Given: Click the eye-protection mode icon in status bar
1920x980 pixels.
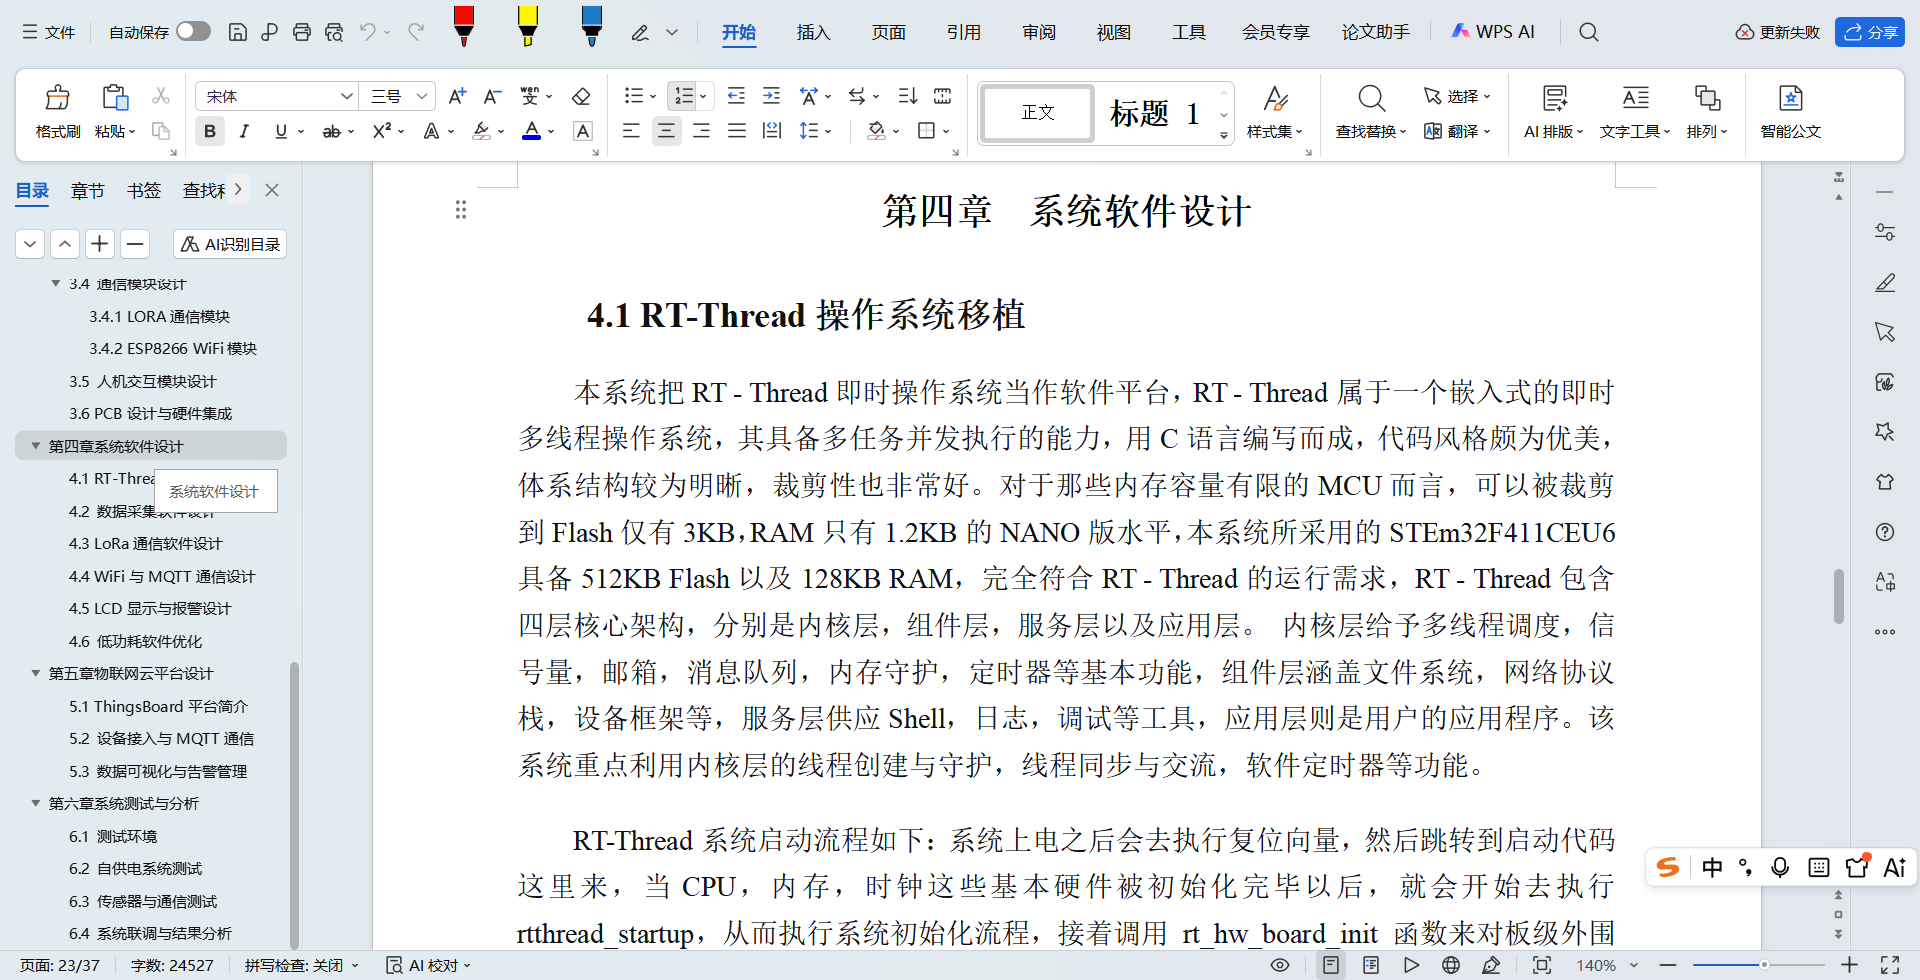Looking at the screenshot, I should point(1279,965).
